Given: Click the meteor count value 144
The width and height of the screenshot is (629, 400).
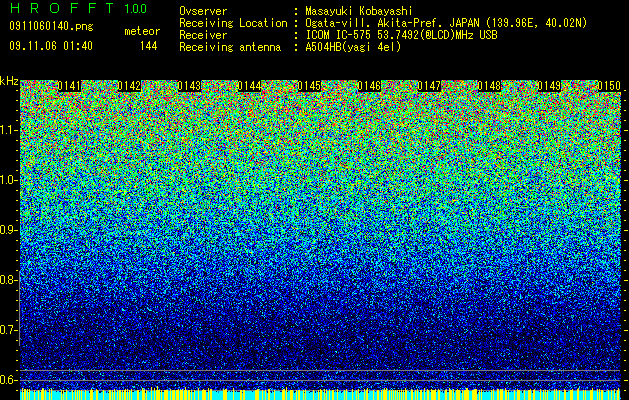Looking at the screenshot, I should [148, 46].
